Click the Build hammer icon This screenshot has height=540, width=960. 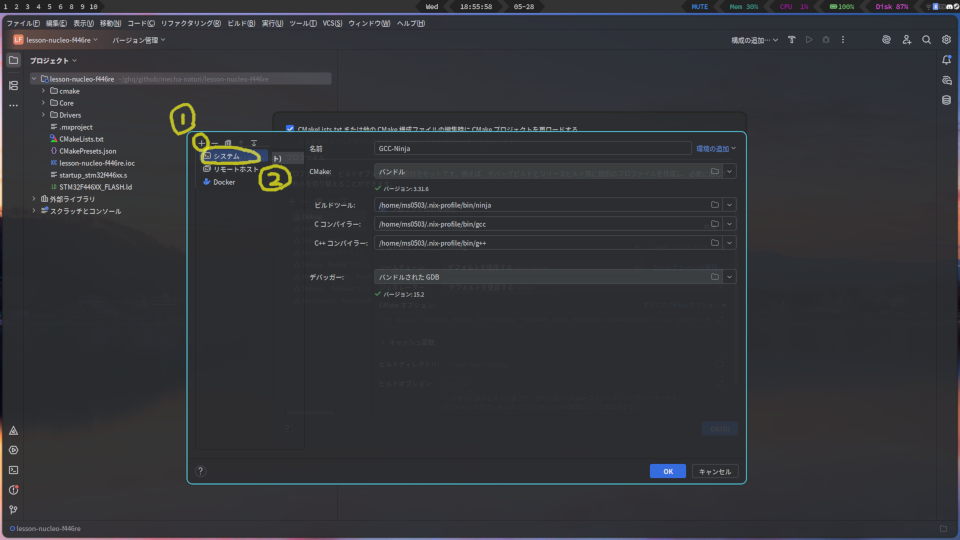[791, 40]
